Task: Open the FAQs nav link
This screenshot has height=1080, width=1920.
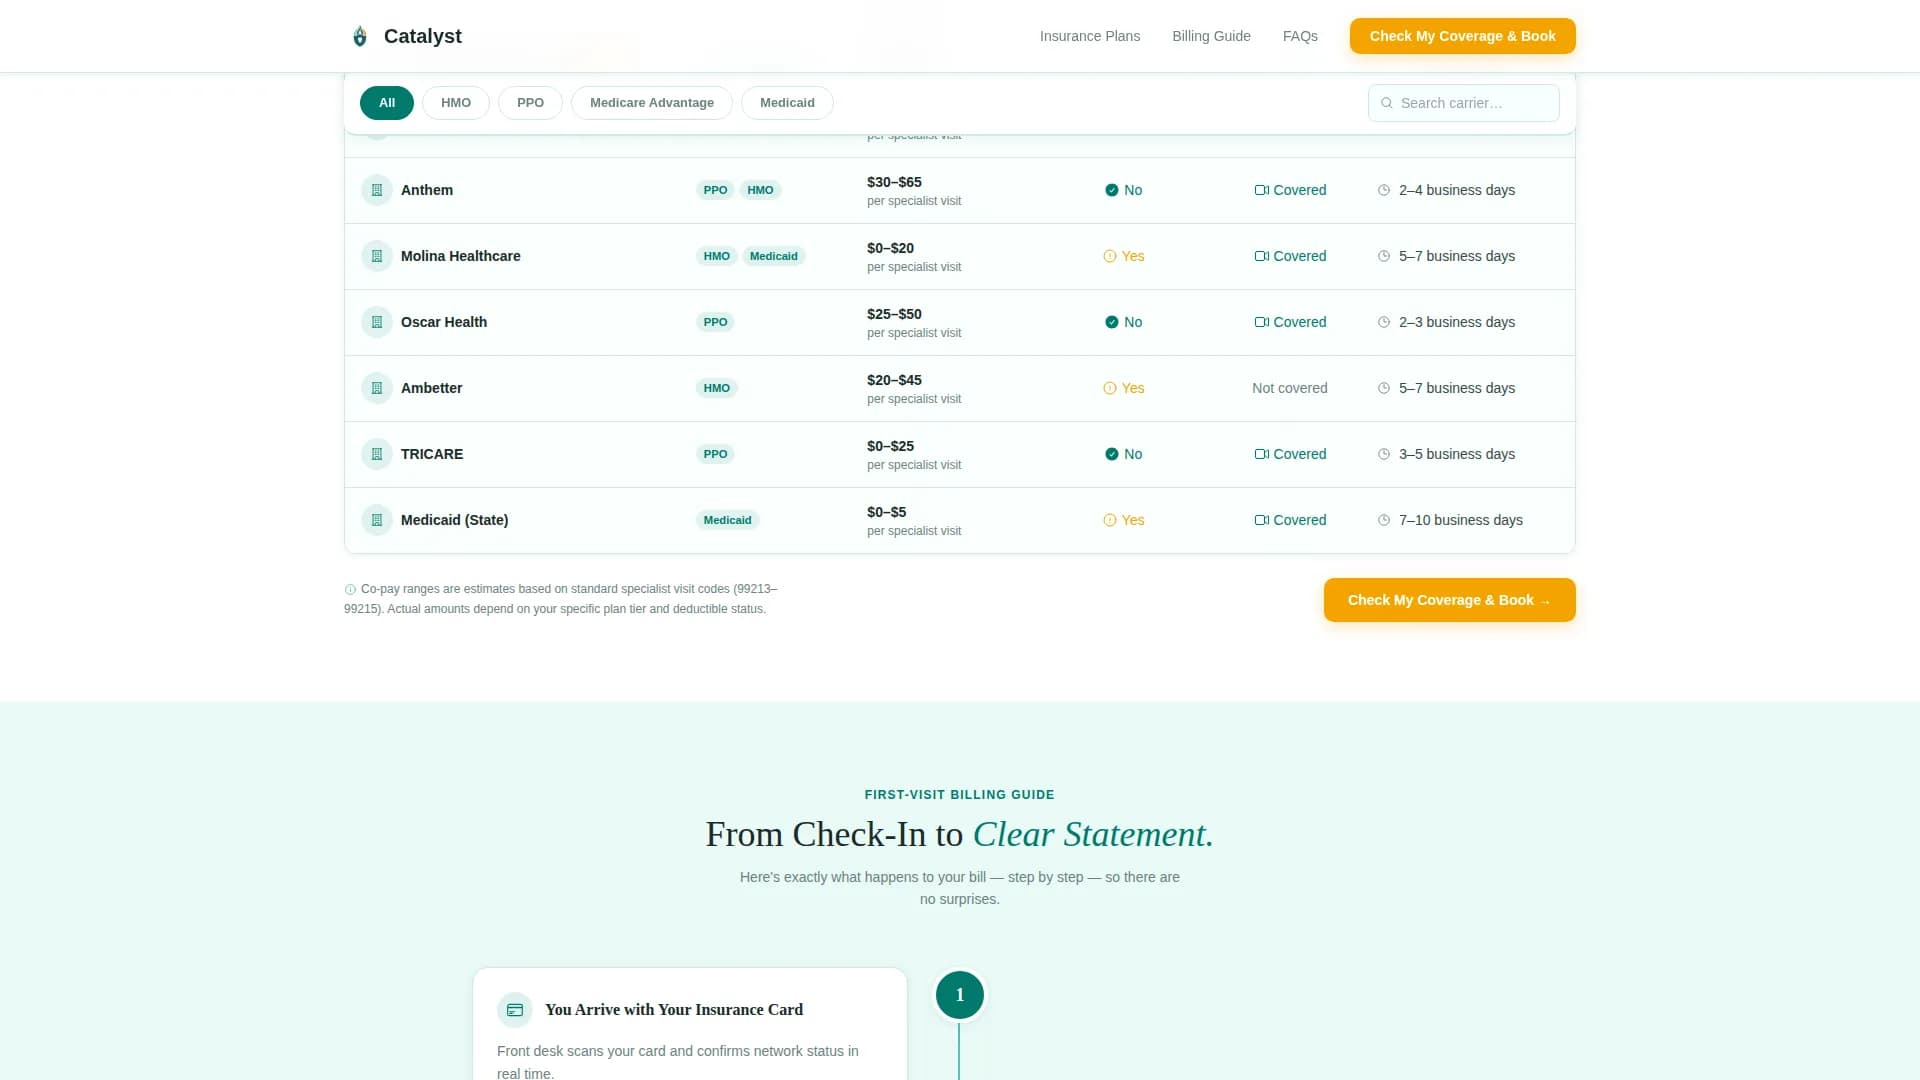Action: click(x=1300, y=36)
